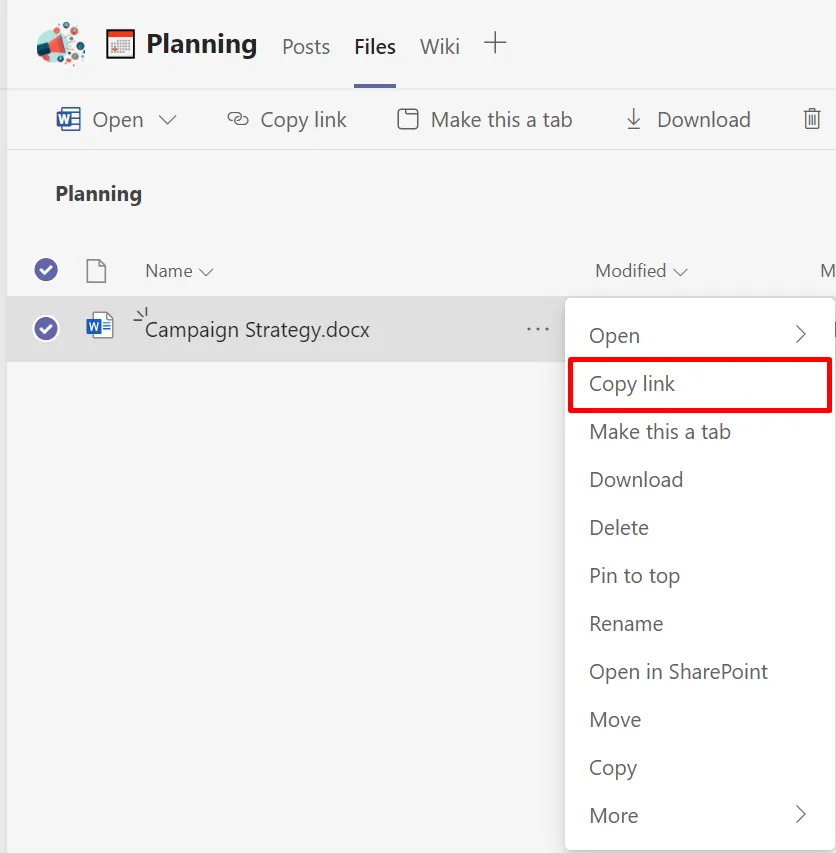Select Copy from the context menu

(x=699, y=768)
